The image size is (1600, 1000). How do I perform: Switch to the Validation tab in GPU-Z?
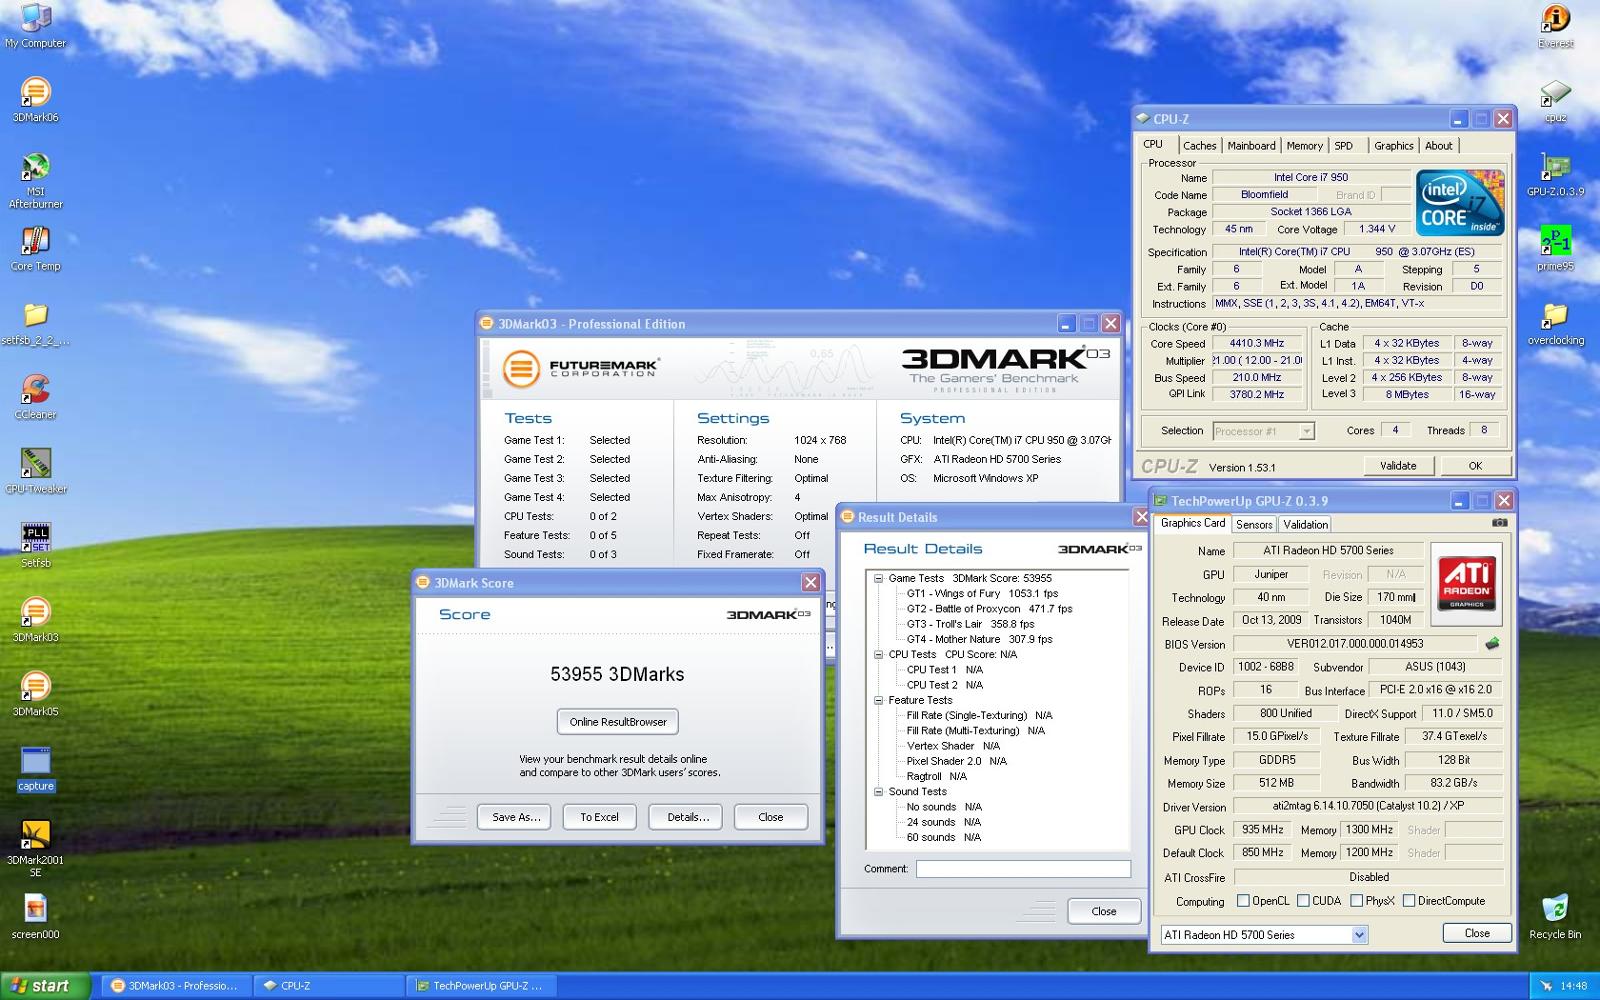click(1305, 525)
